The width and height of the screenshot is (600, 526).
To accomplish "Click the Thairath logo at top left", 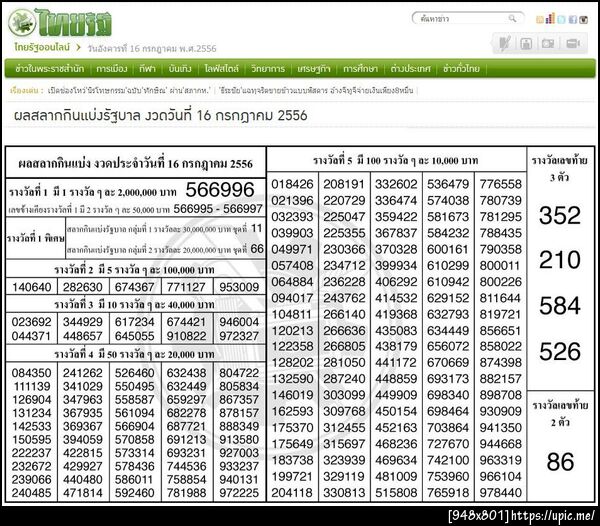I will pyautogui.click(x=60, y=22).
